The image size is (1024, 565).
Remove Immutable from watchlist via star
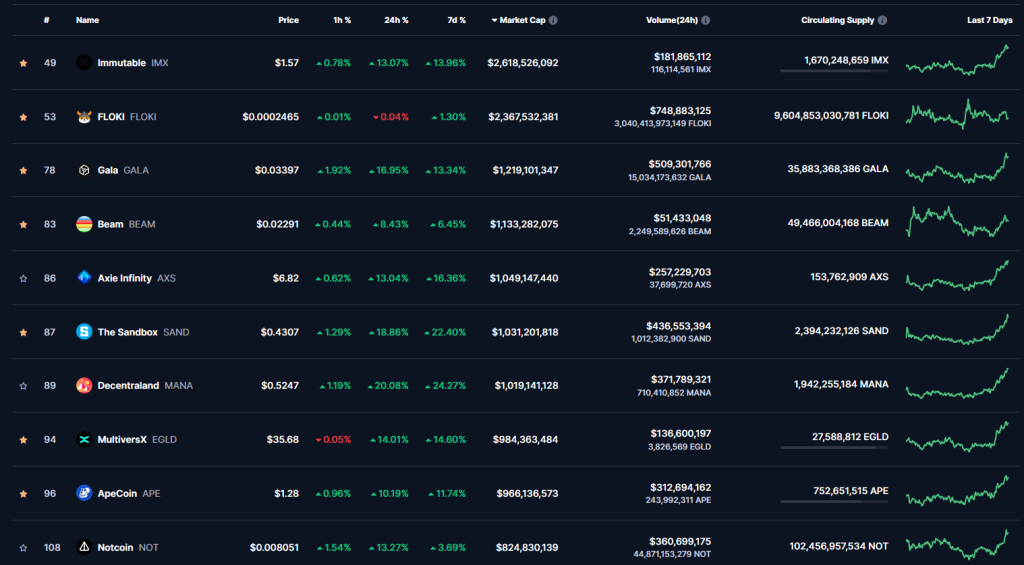point(24,63)
